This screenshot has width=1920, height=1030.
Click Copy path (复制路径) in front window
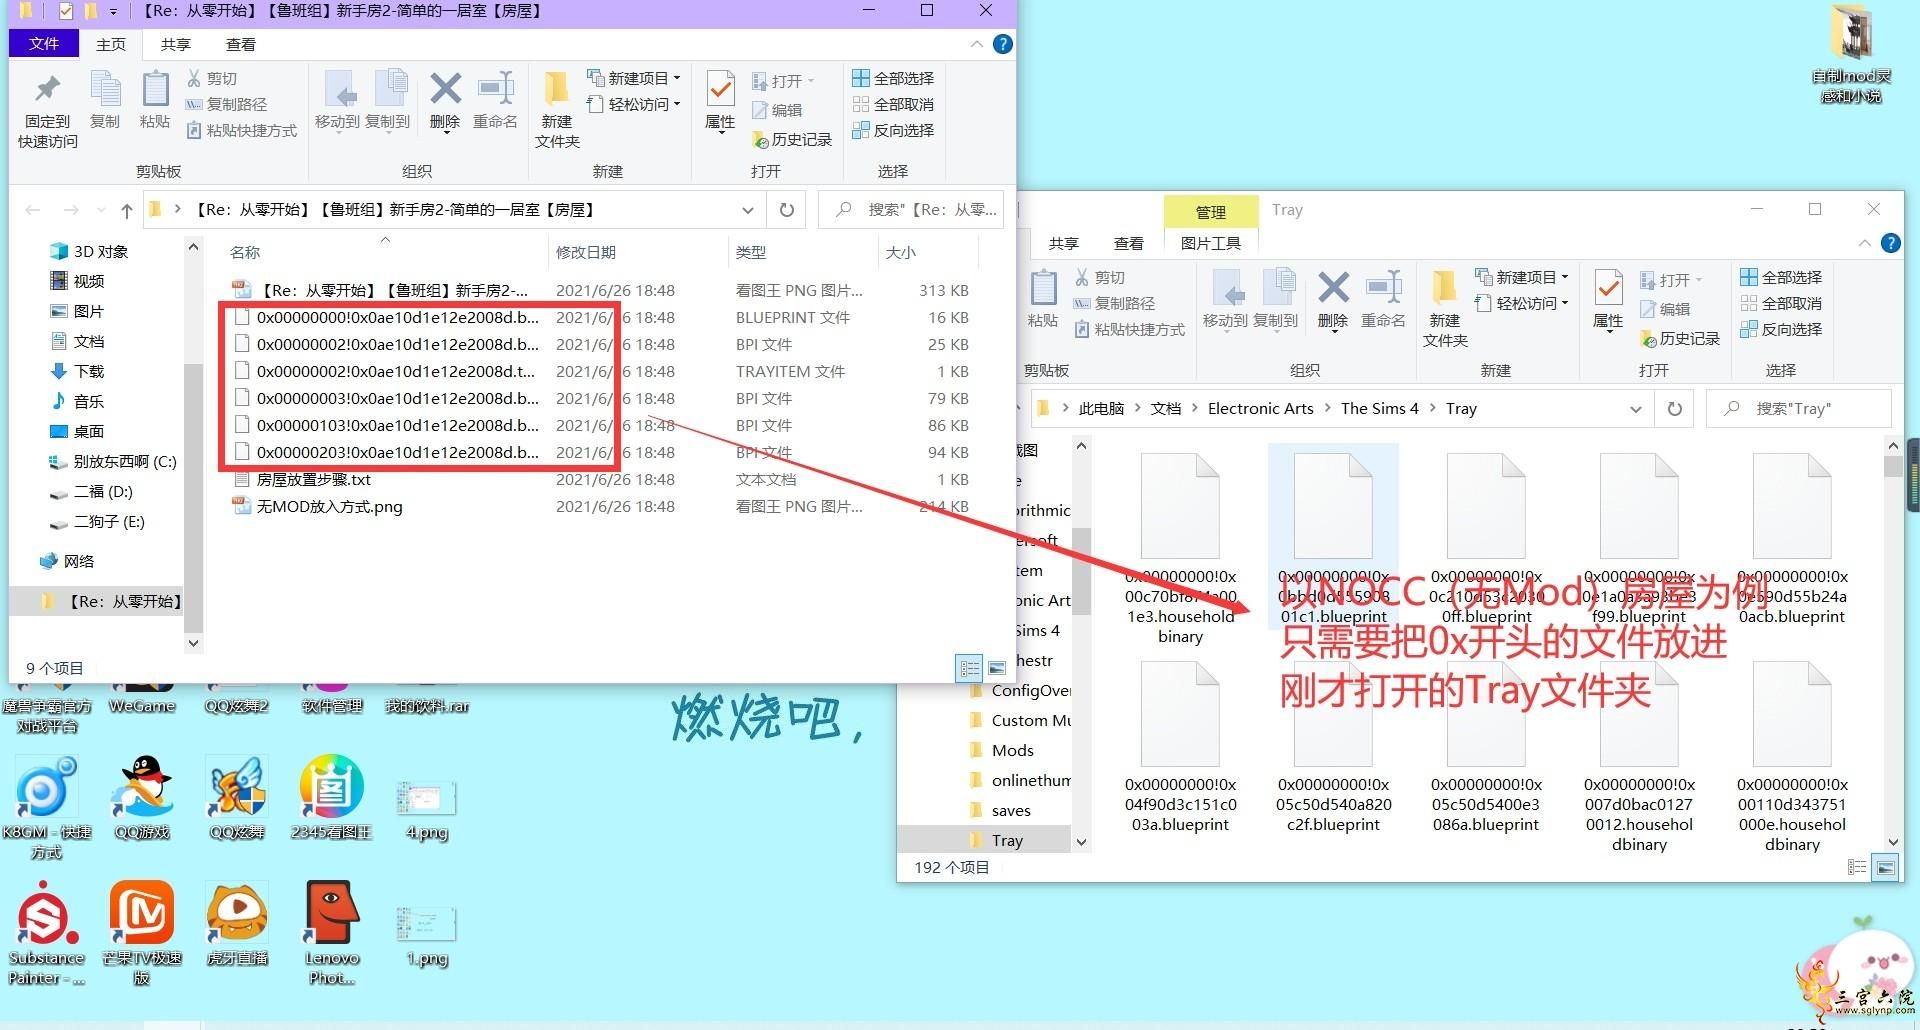click(226, 104)
